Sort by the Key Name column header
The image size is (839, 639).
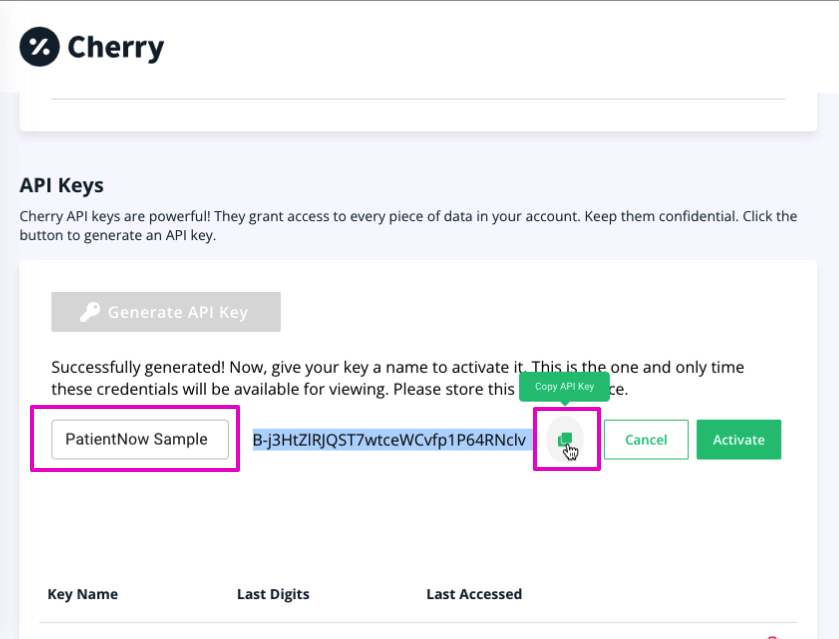pos(83,594)
